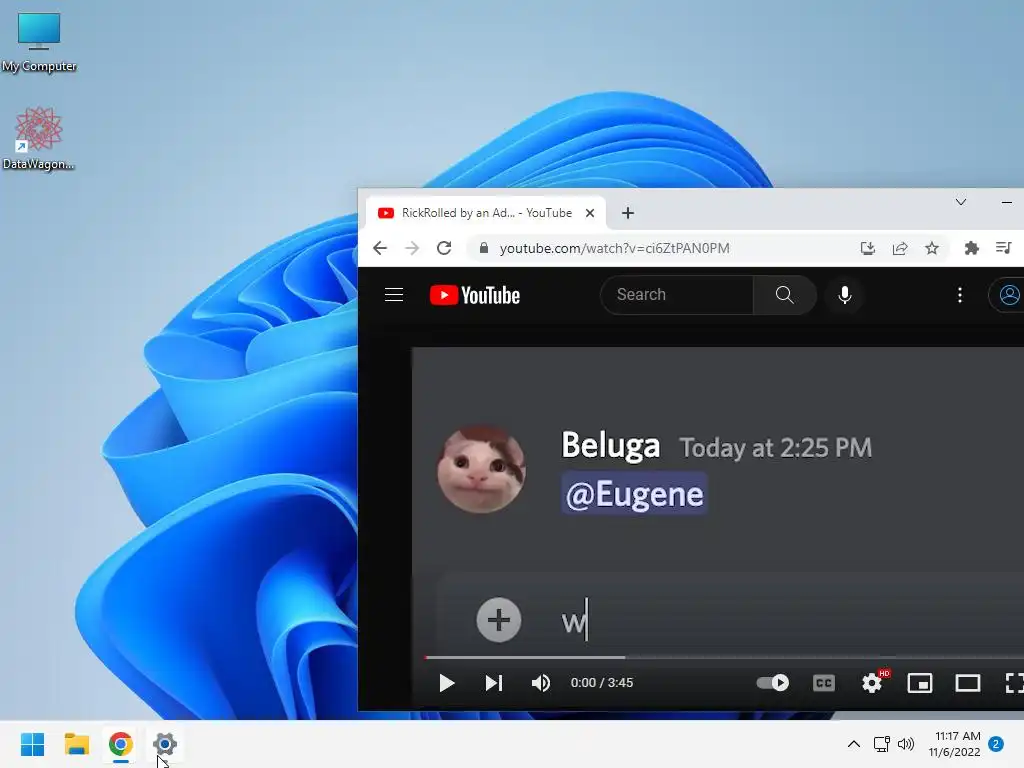1024x768 pixels.
Task: Go back in Chrome browser
Action: click(x=380, y=248)
